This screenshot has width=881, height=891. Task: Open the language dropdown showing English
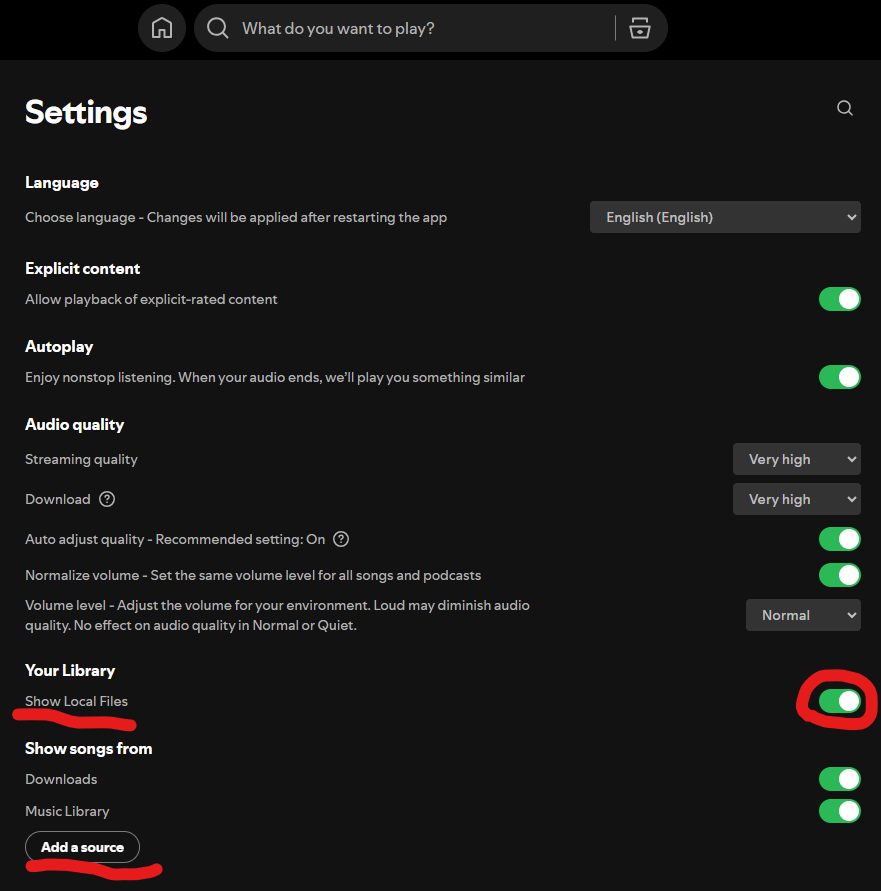725,217
